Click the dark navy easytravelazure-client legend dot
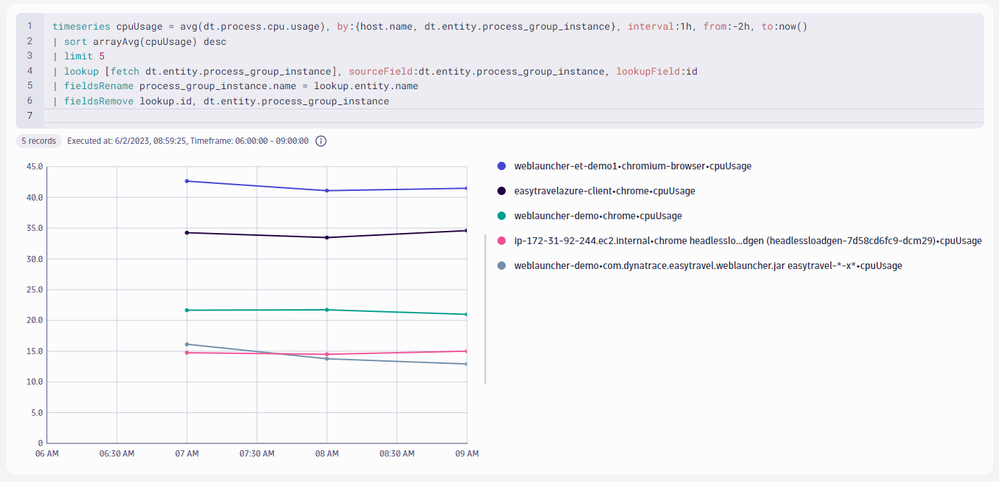The height and width of the screenshot is (482, 999). coord(501,190)
